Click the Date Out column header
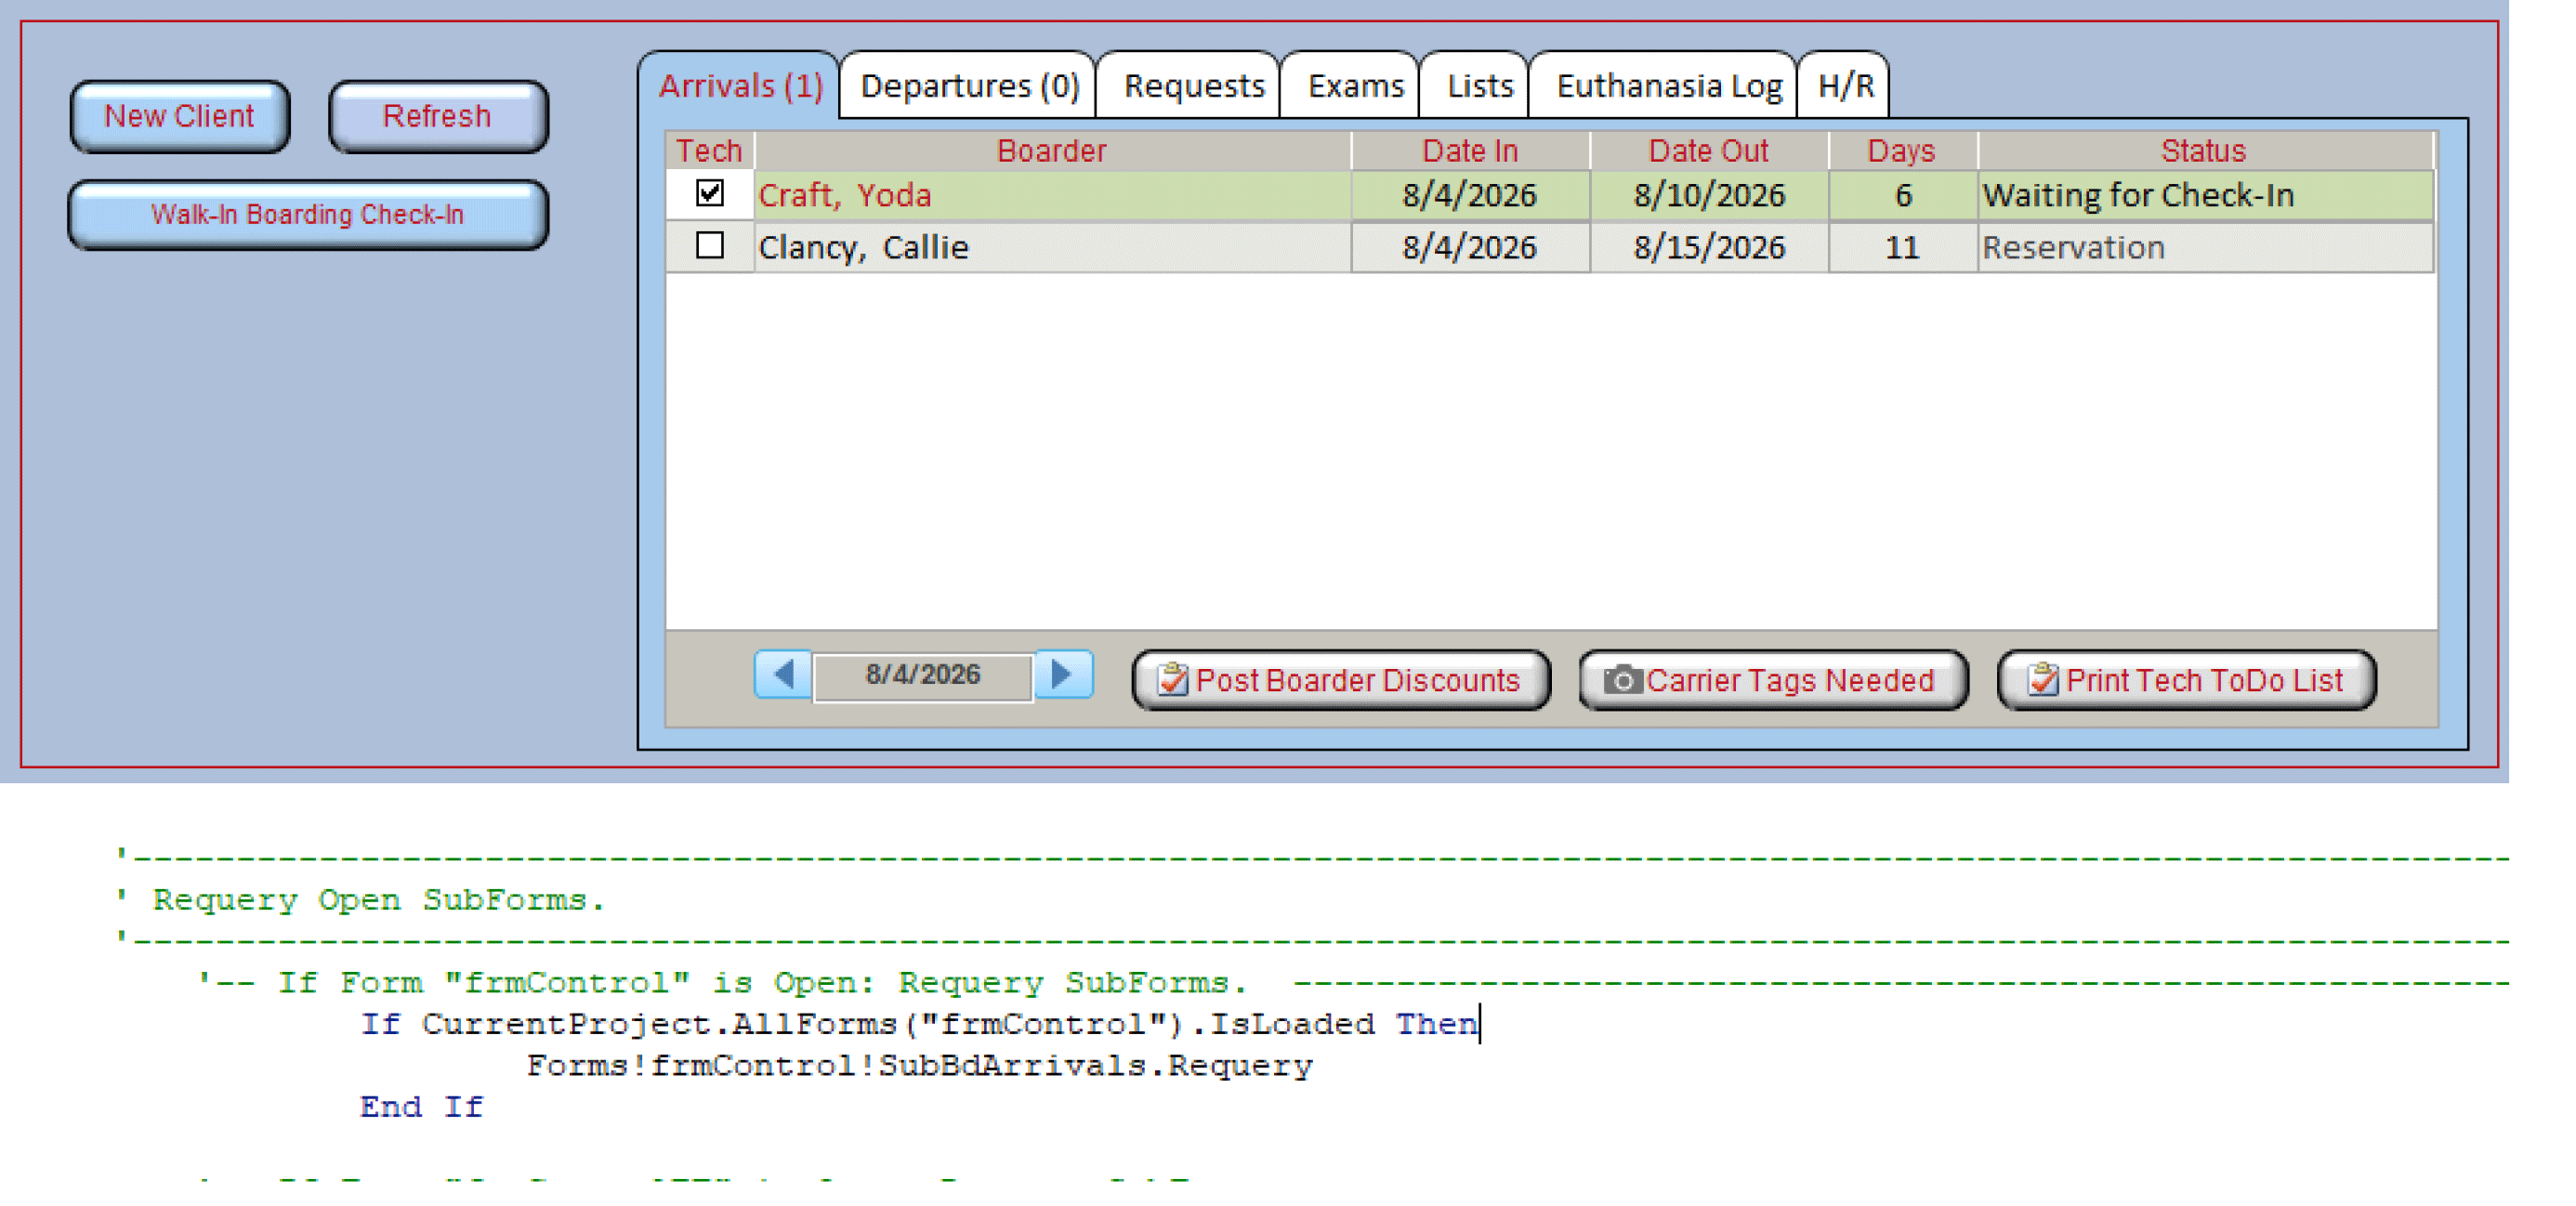This screenshot has width=2576, height=1206. click(x=1708, y=151)
